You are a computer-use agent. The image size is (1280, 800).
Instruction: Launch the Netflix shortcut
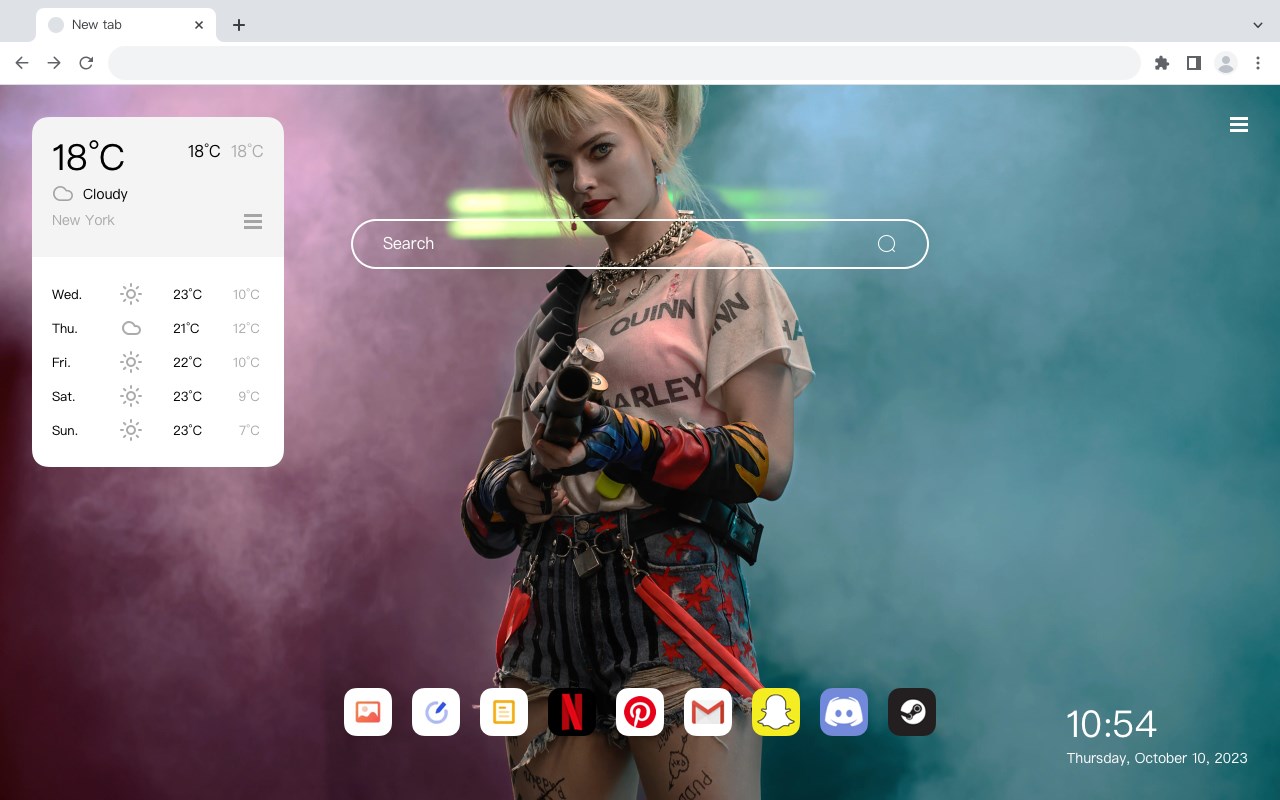point(572,712)
